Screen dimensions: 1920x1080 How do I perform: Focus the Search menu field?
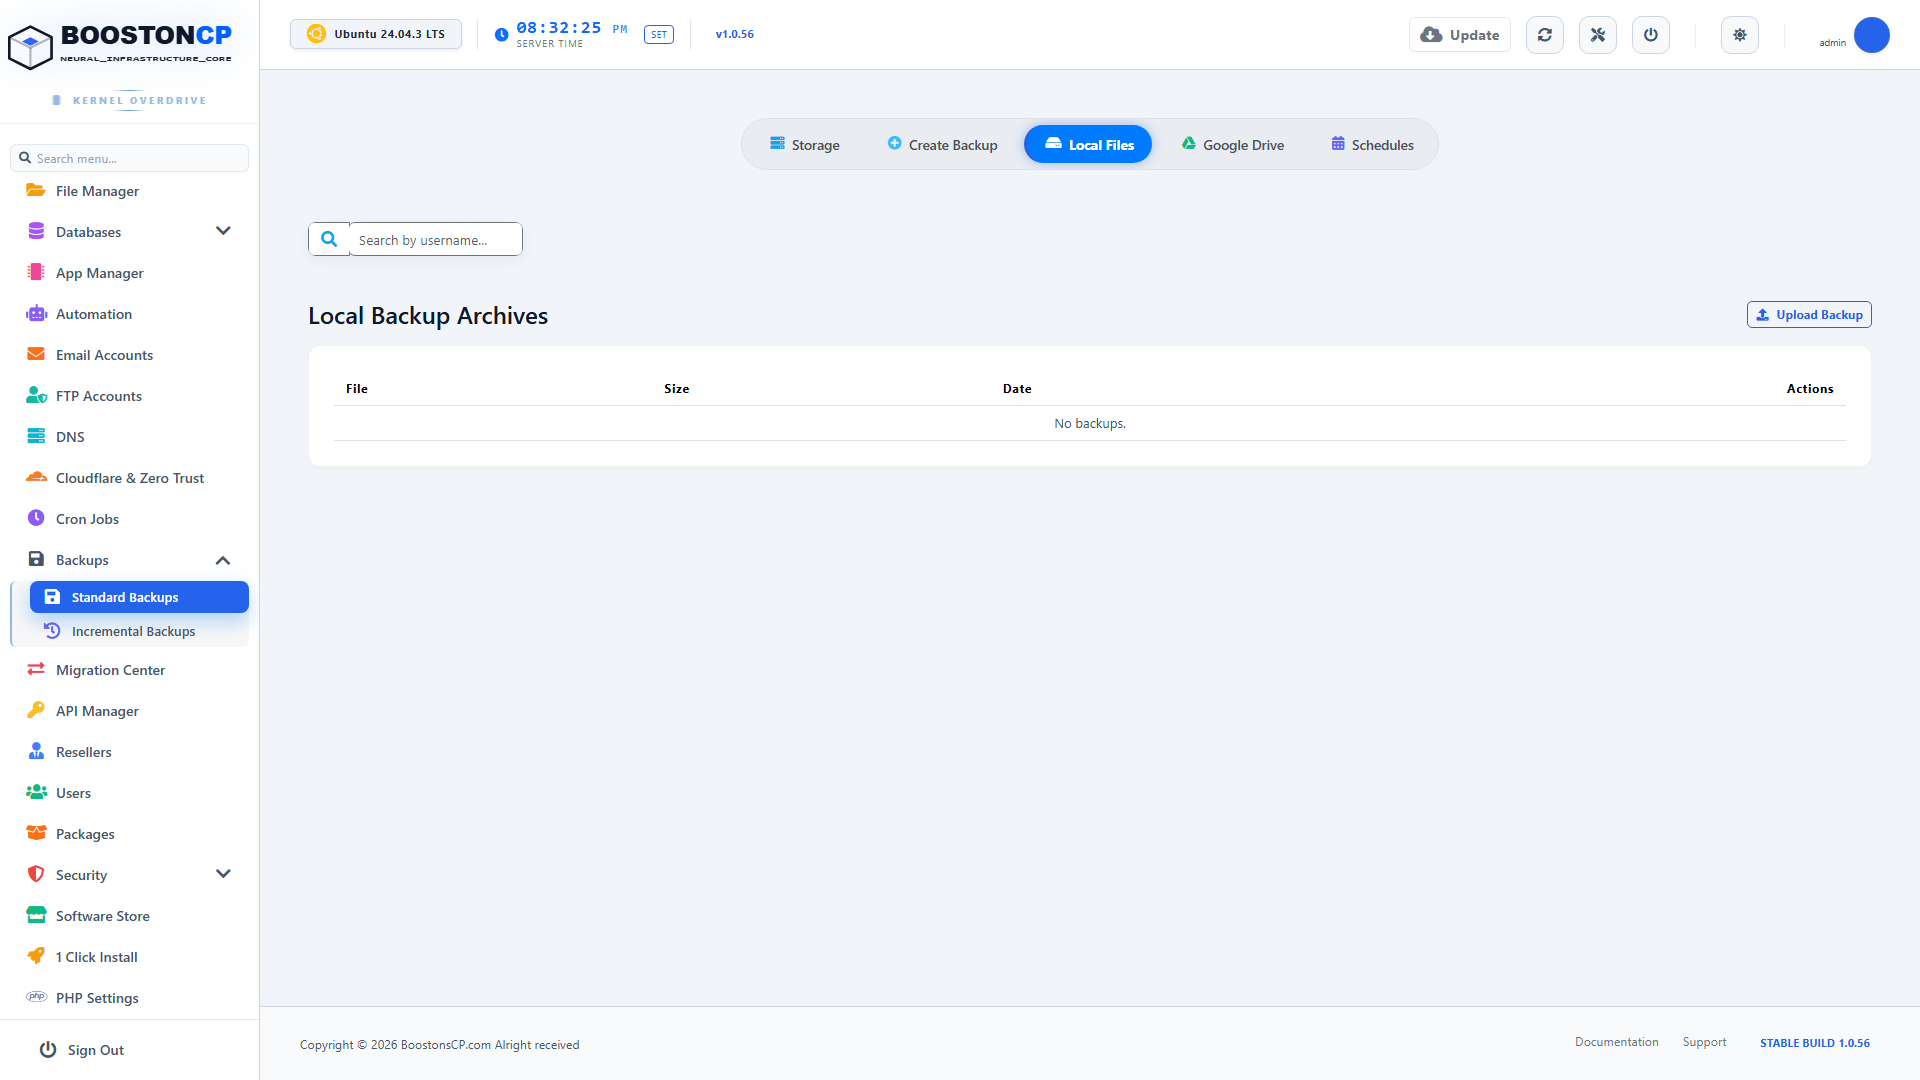130,158
